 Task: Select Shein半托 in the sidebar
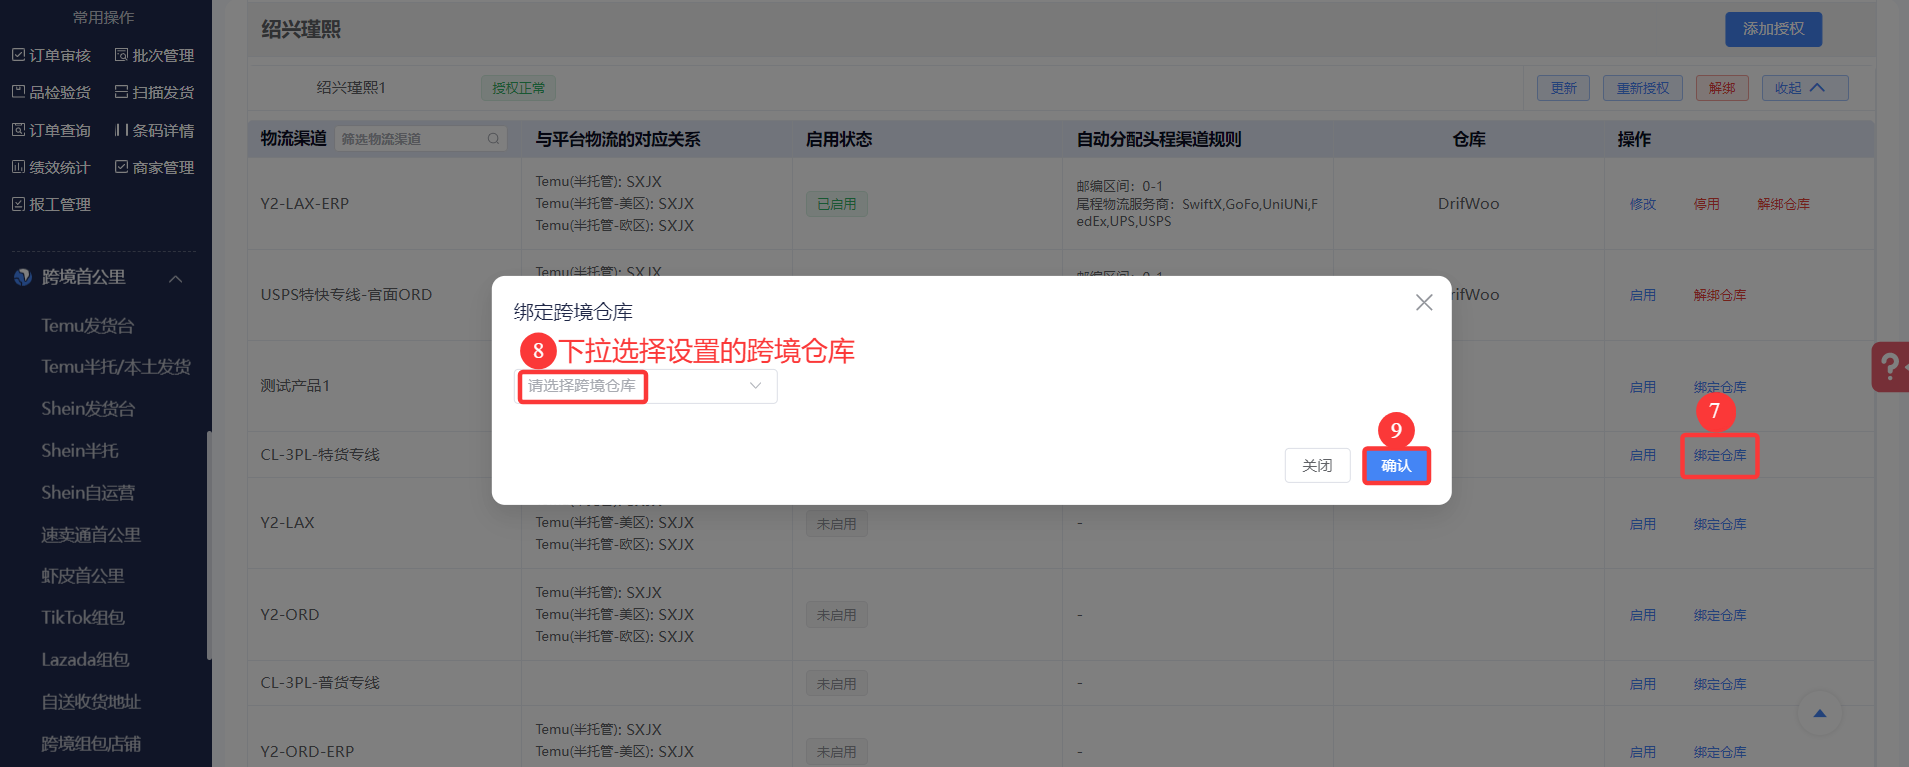[x=80, y=451]
